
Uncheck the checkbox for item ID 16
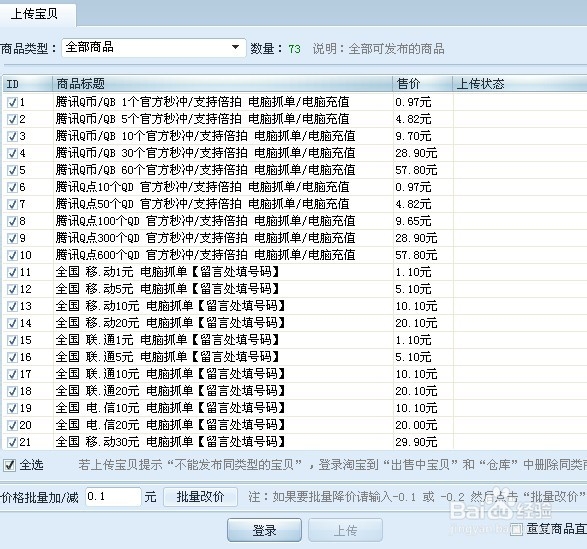(12, 357)
